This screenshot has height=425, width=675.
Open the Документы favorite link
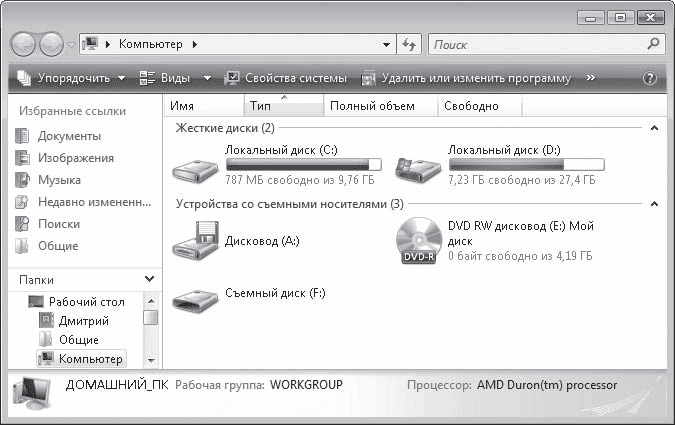click(69, 136)
